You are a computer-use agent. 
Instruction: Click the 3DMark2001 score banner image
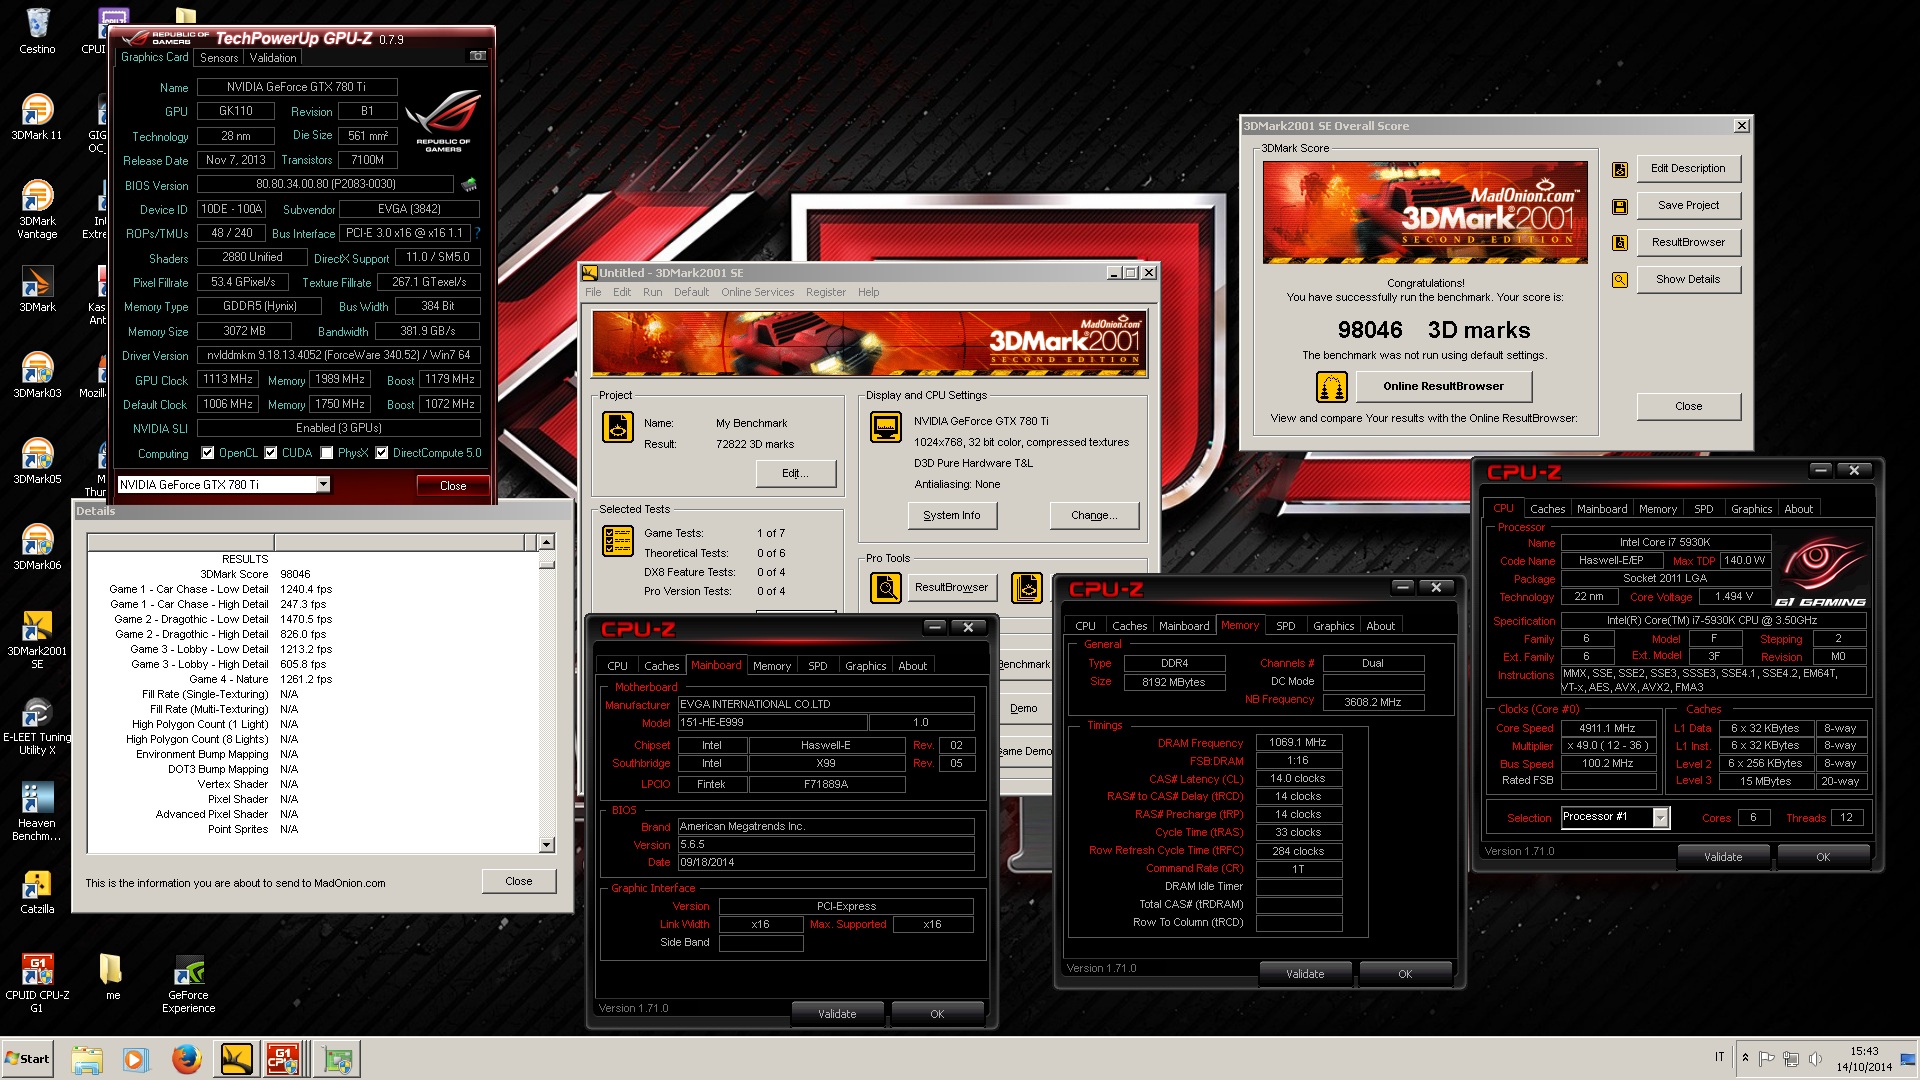(1425, 212)
